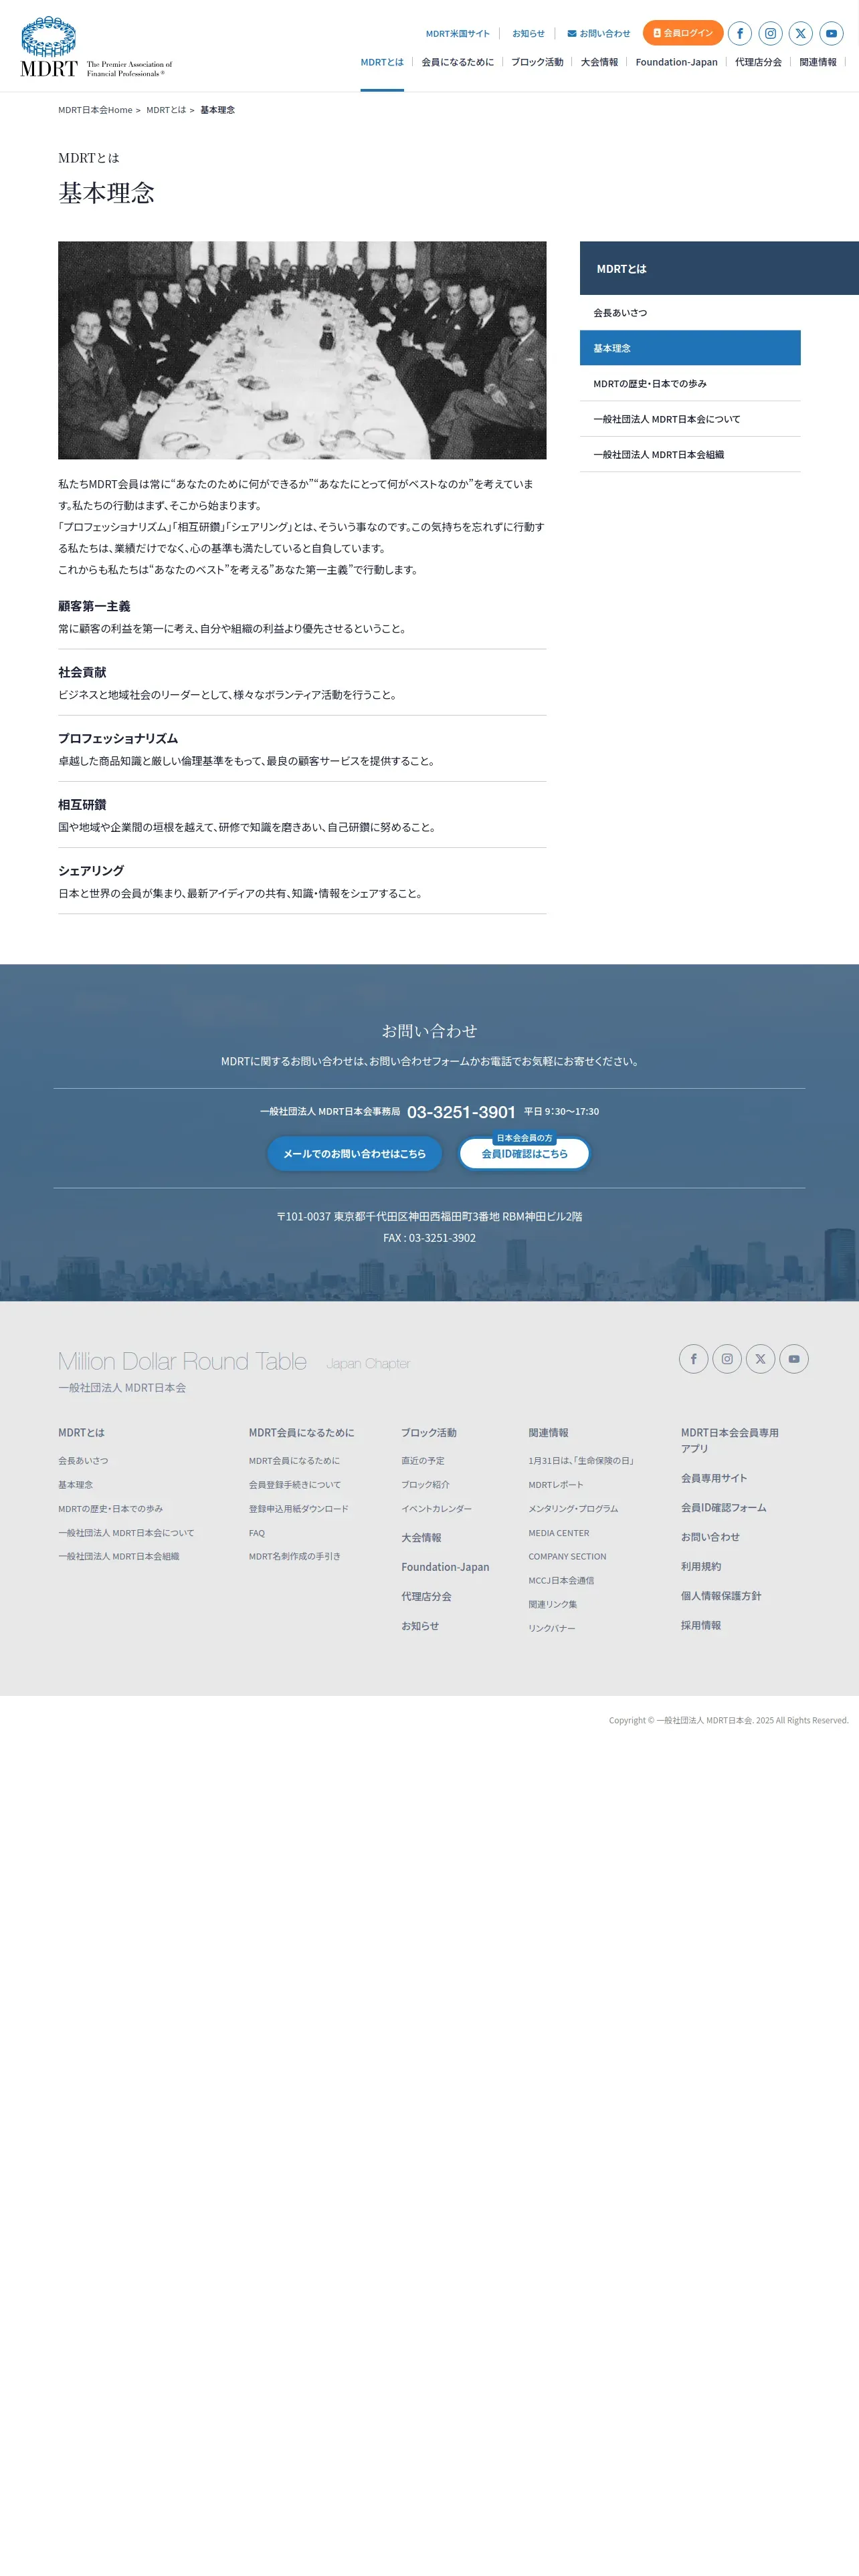Open footer link 会員登録手続きについて
This screenshot has width=859, height=2576.
click(295, 1485)
